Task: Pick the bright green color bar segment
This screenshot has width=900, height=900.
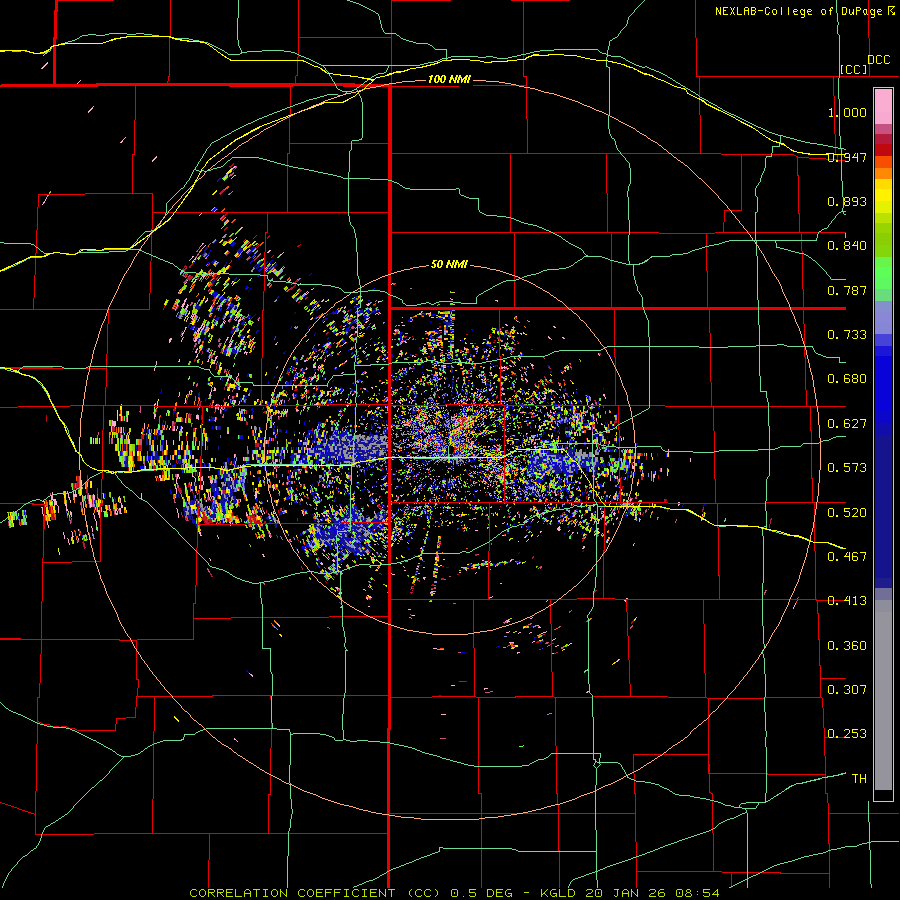Action: (883, 273)
